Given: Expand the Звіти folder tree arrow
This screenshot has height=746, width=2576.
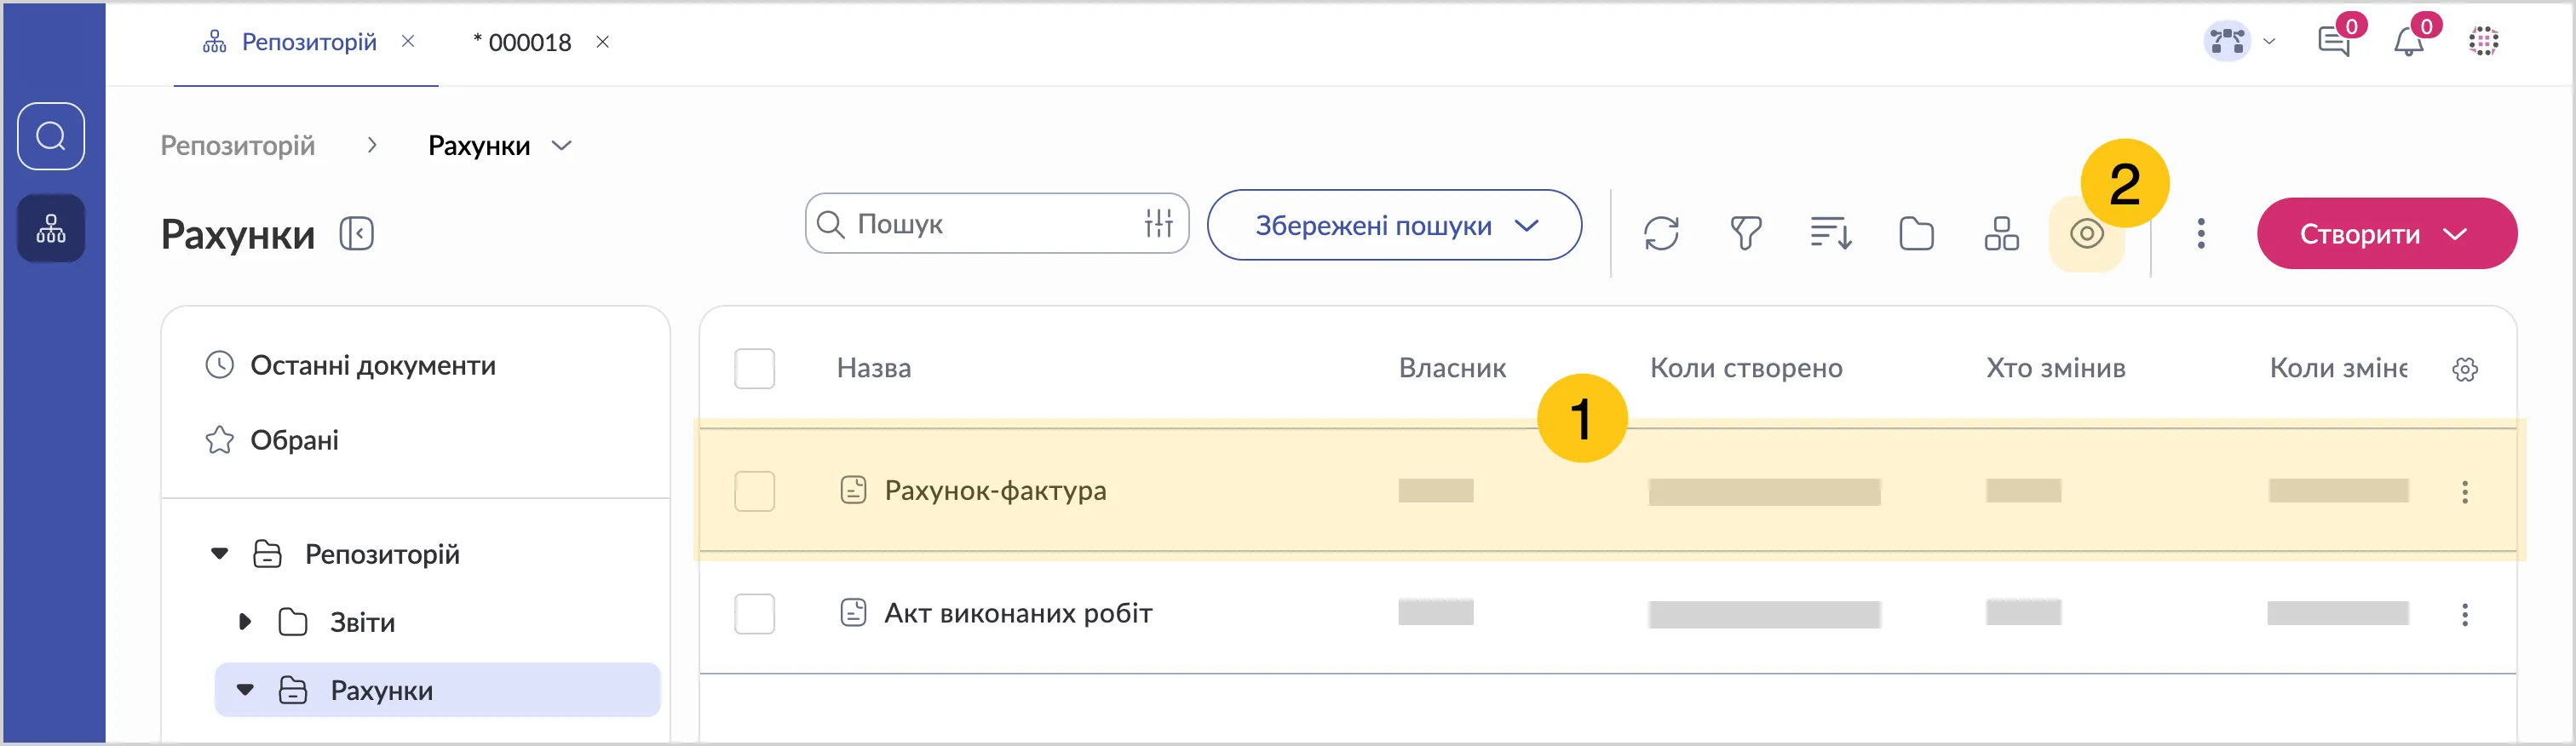Looking at the screenshot, I should click(x=244, y=622).
